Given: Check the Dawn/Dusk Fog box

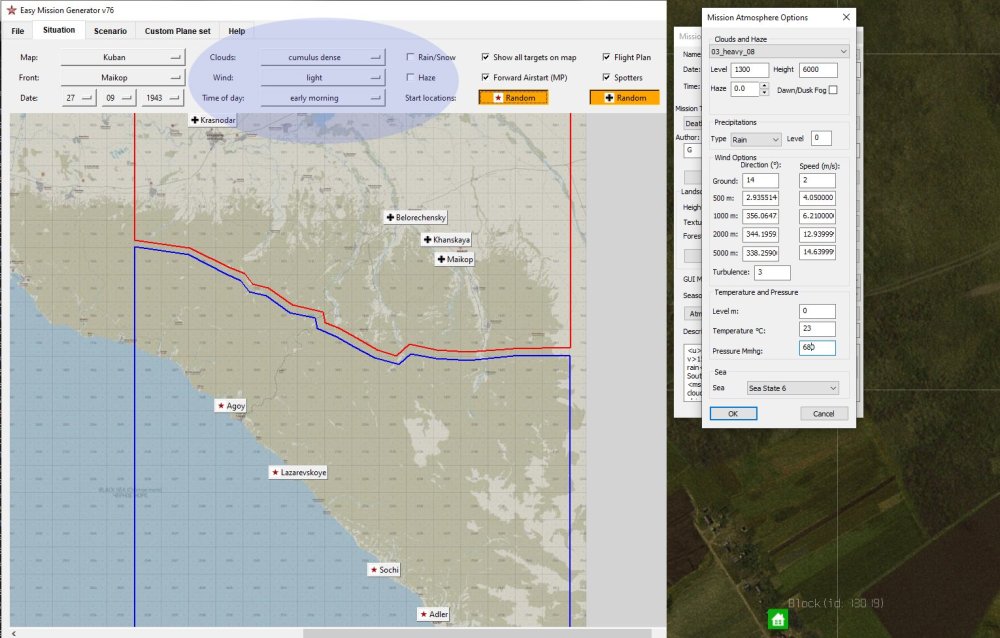Looking at the screenshot, I should 833,90.
